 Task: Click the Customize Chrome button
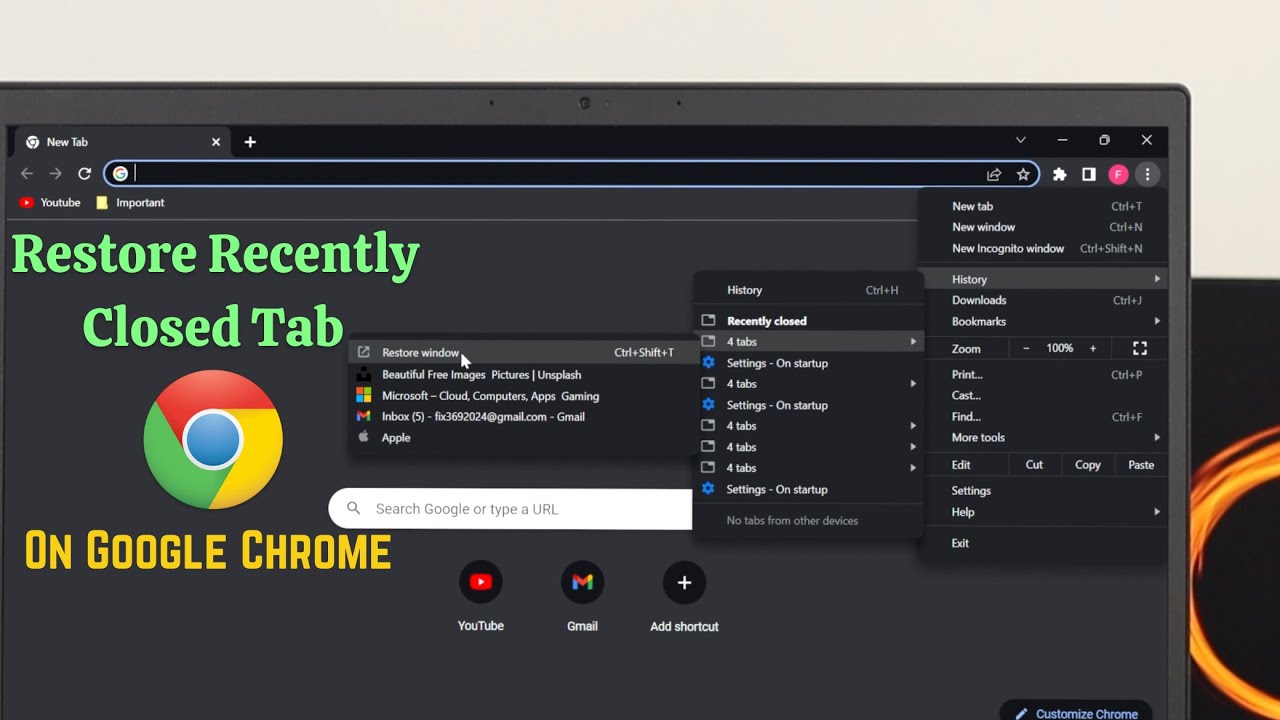pyautogui.click(x=1076, y=713)
